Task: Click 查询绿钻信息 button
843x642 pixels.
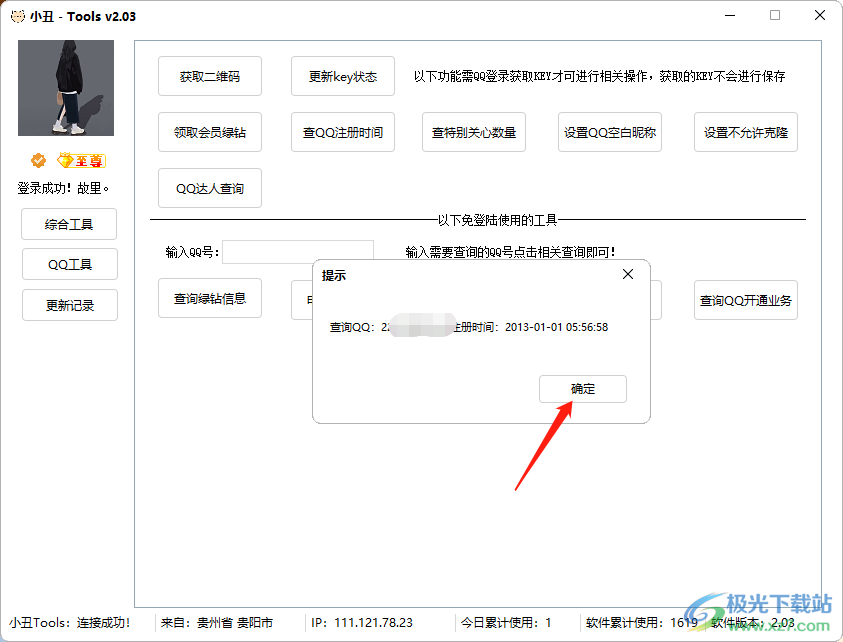Action: point(210,298)
